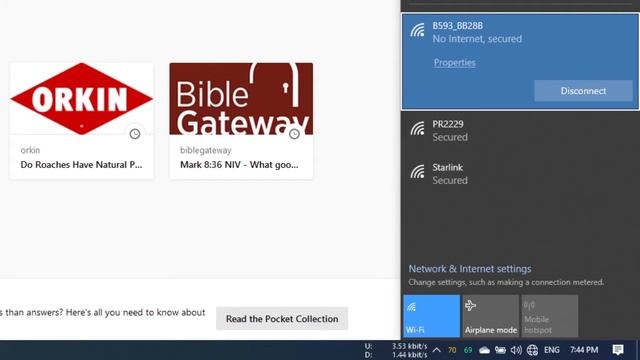Click the tray temperature icon showing 70

tap(452, 350)
